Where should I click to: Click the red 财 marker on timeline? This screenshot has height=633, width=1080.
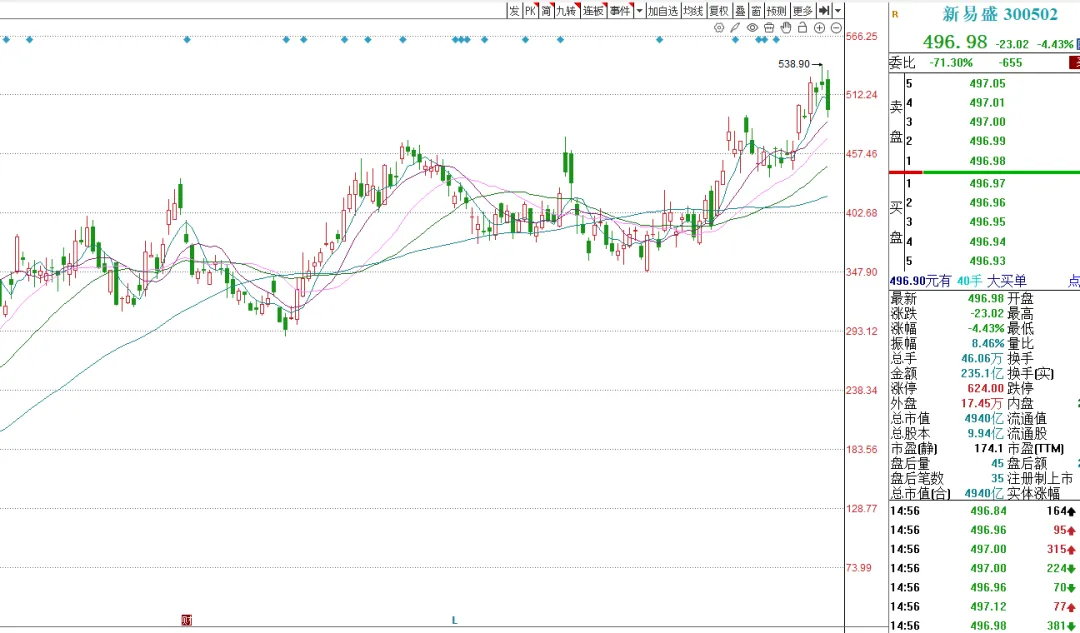[186, 620]
